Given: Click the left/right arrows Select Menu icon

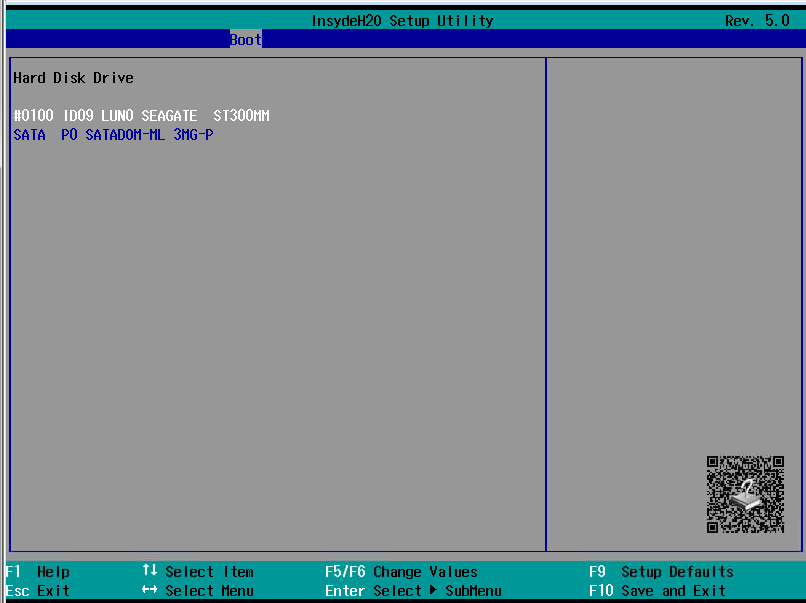Looking at the screenshot, I should (150, 590).
